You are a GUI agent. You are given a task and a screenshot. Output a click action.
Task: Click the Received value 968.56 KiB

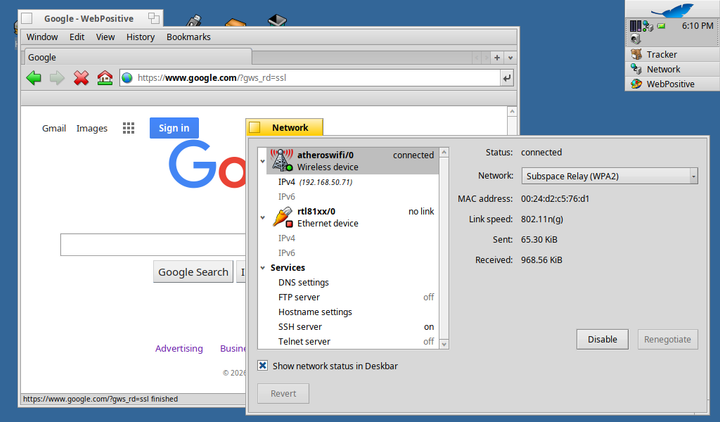[x=541, y=260]
